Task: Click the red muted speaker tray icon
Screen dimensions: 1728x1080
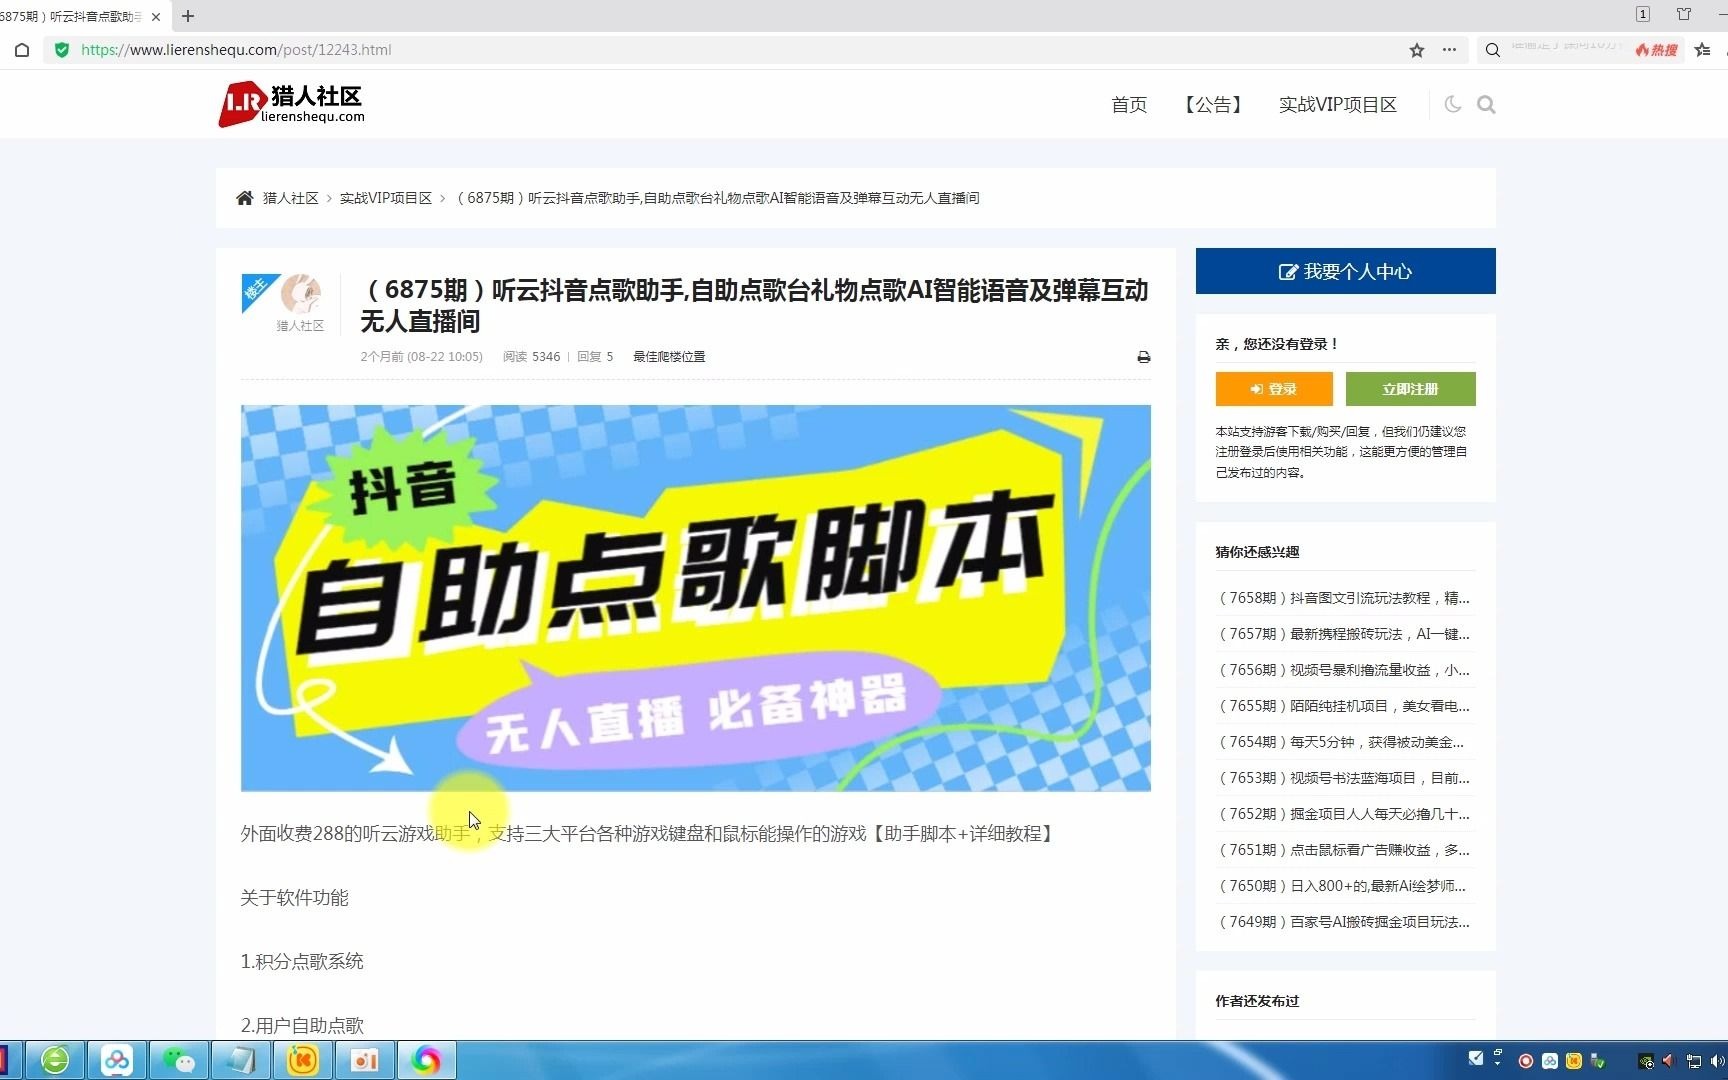Action: [1668, 1061]
